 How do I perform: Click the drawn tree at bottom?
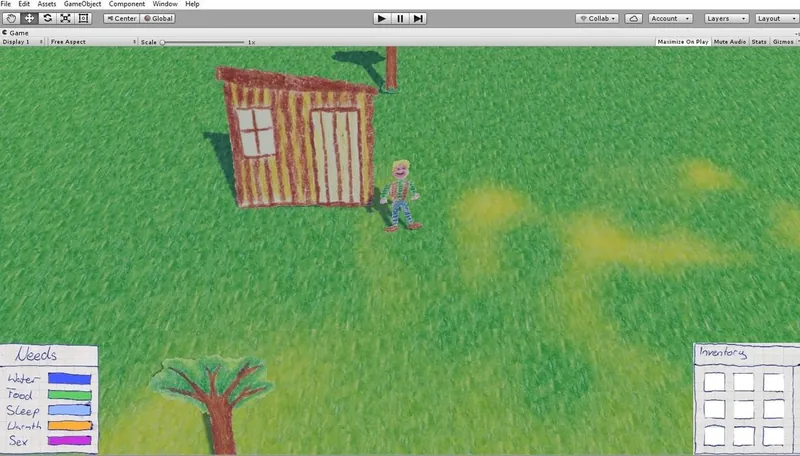click(214, 403)
